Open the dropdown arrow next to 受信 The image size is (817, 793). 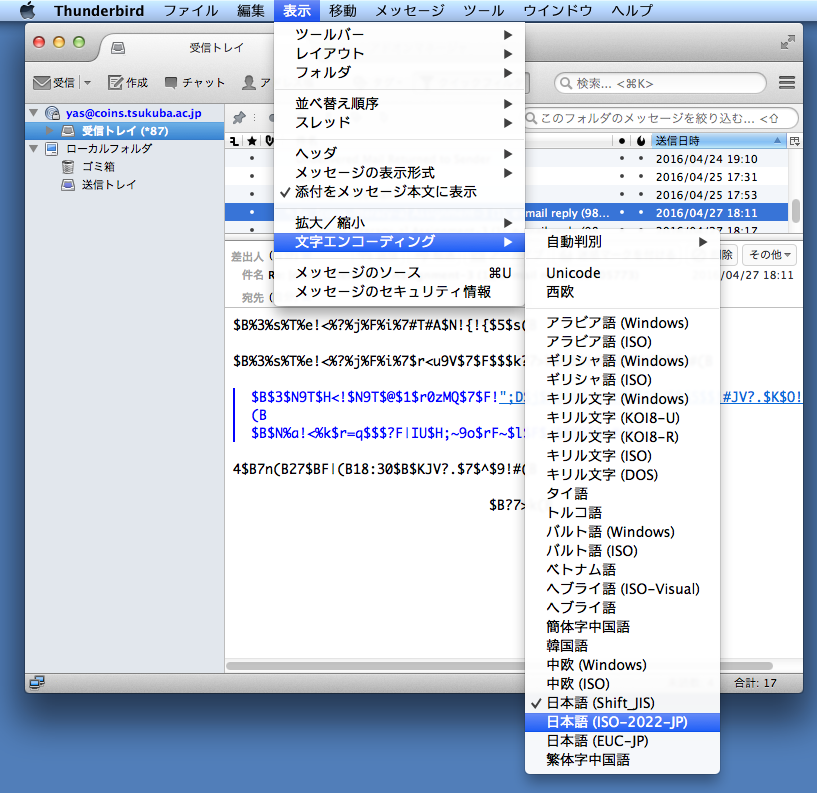87,83
